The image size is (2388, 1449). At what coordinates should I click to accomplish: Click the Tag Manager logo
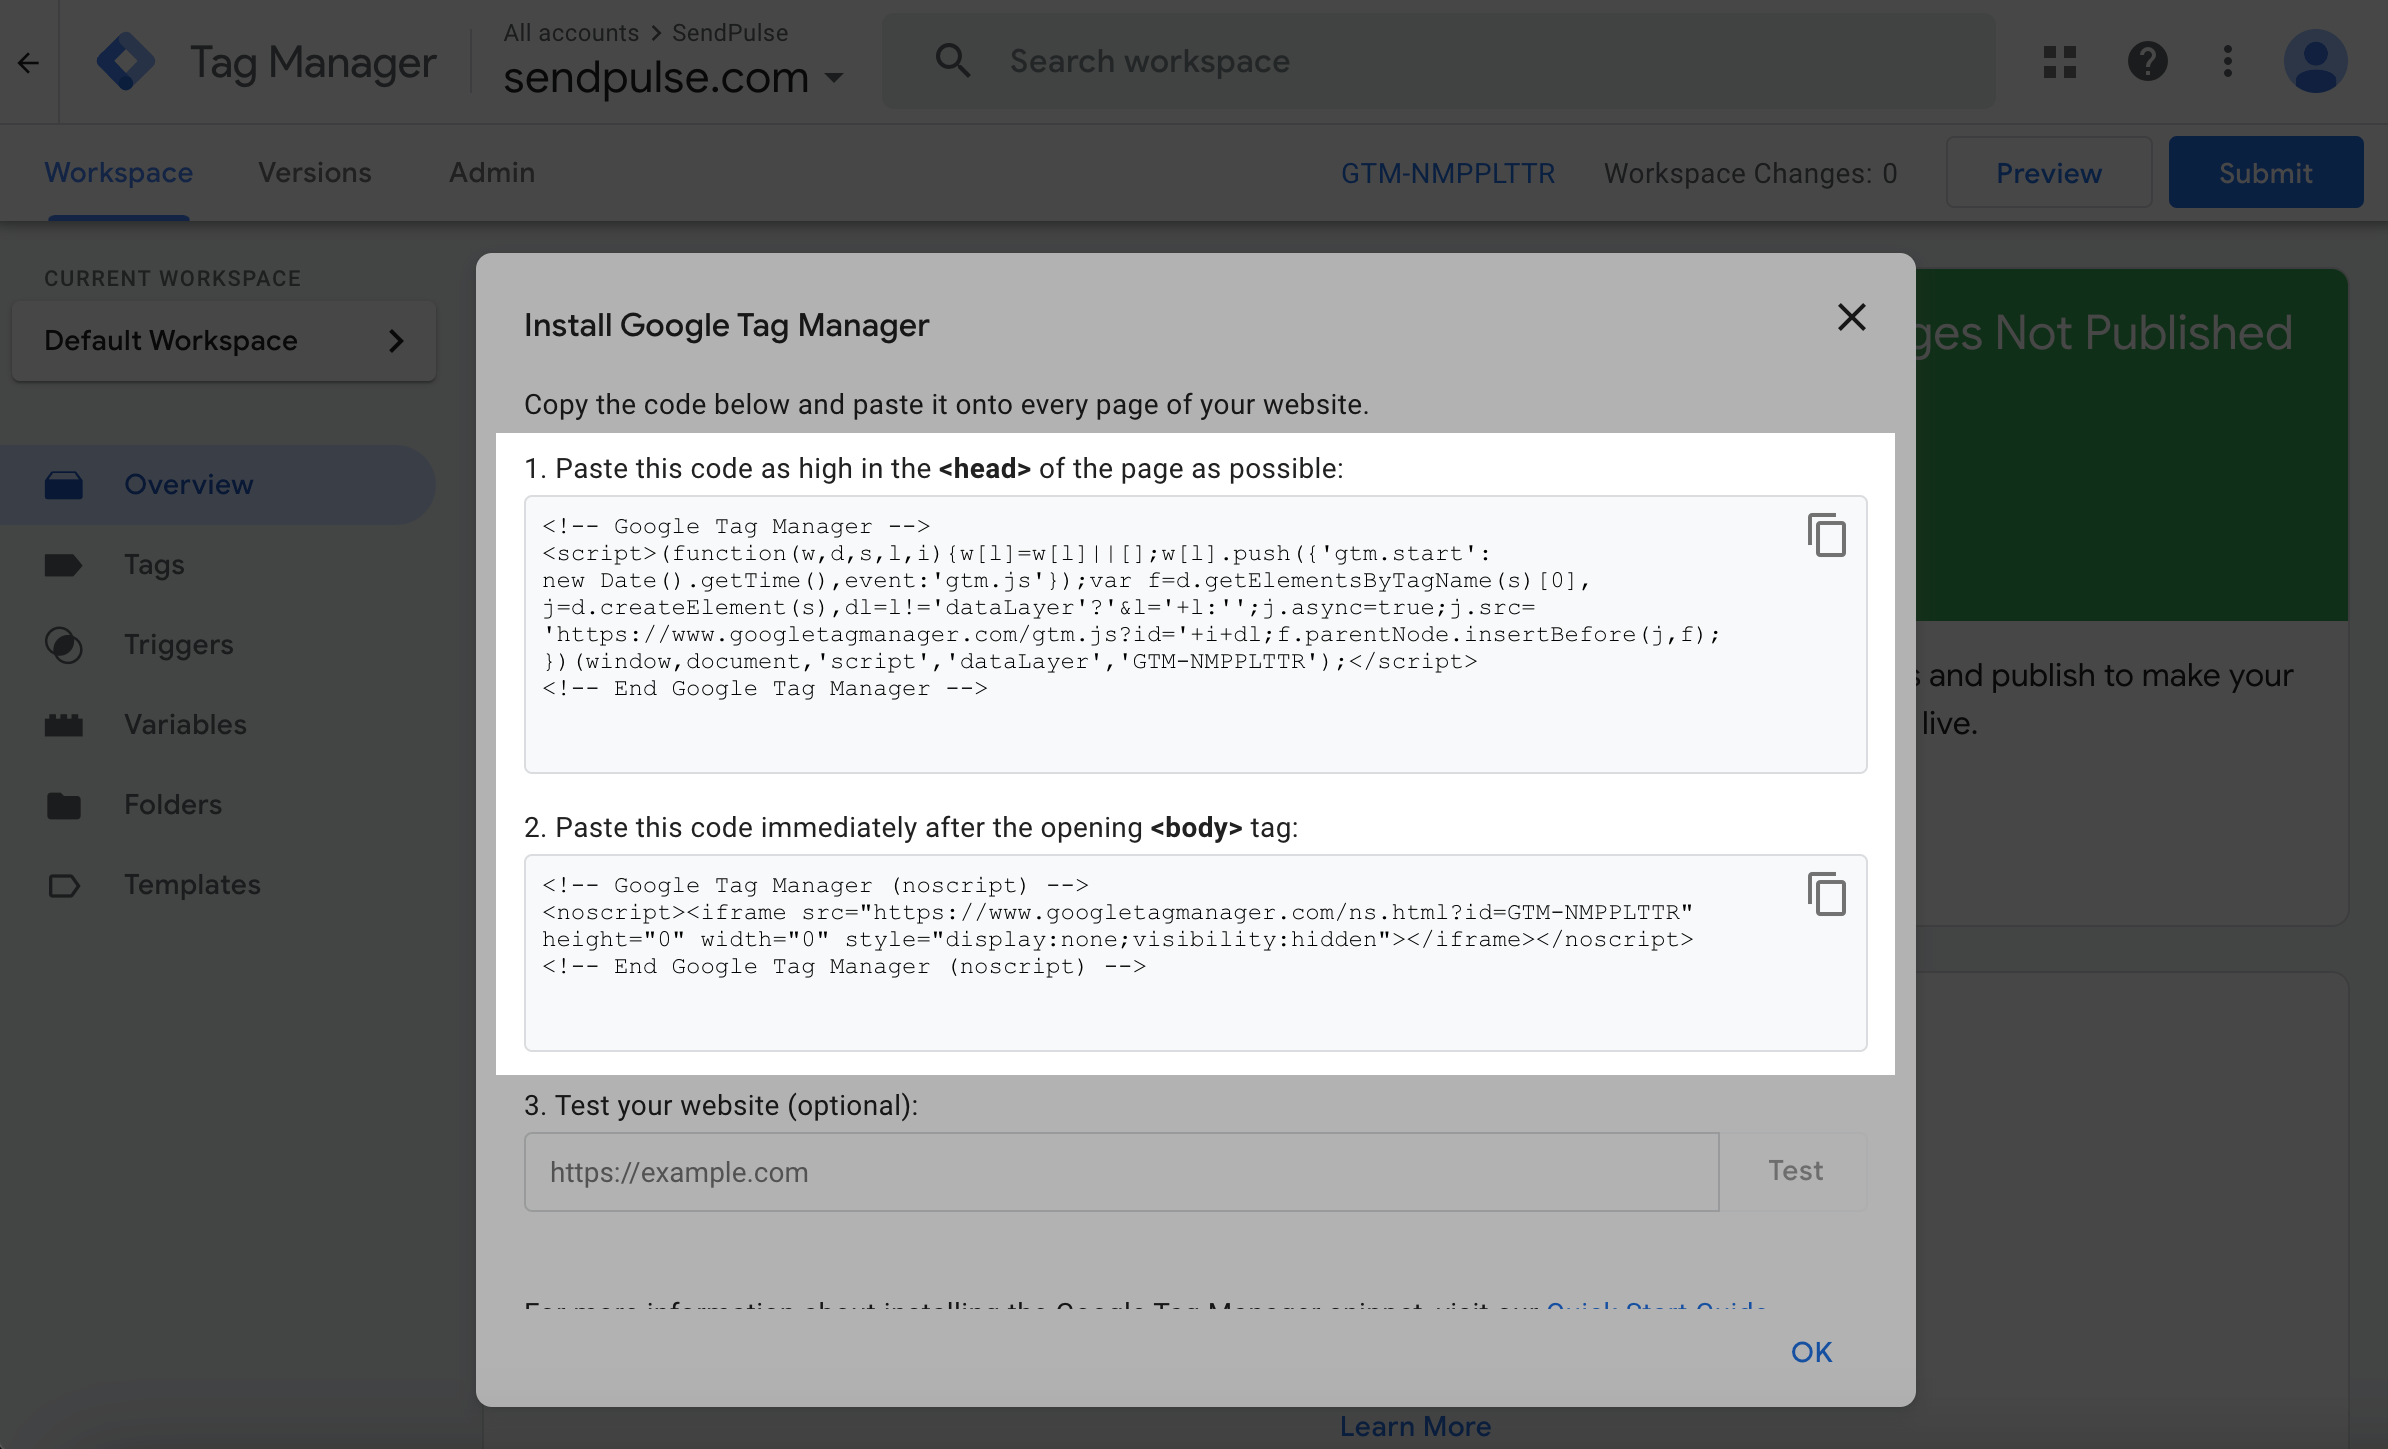[x=126, y=62]
